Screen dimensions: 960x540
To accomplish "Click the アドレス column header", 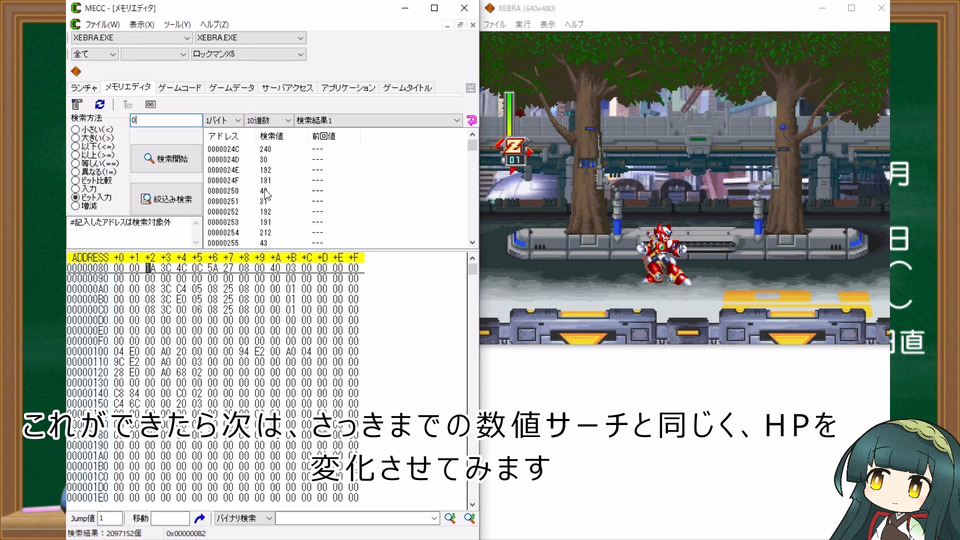I will pos(223,137).
